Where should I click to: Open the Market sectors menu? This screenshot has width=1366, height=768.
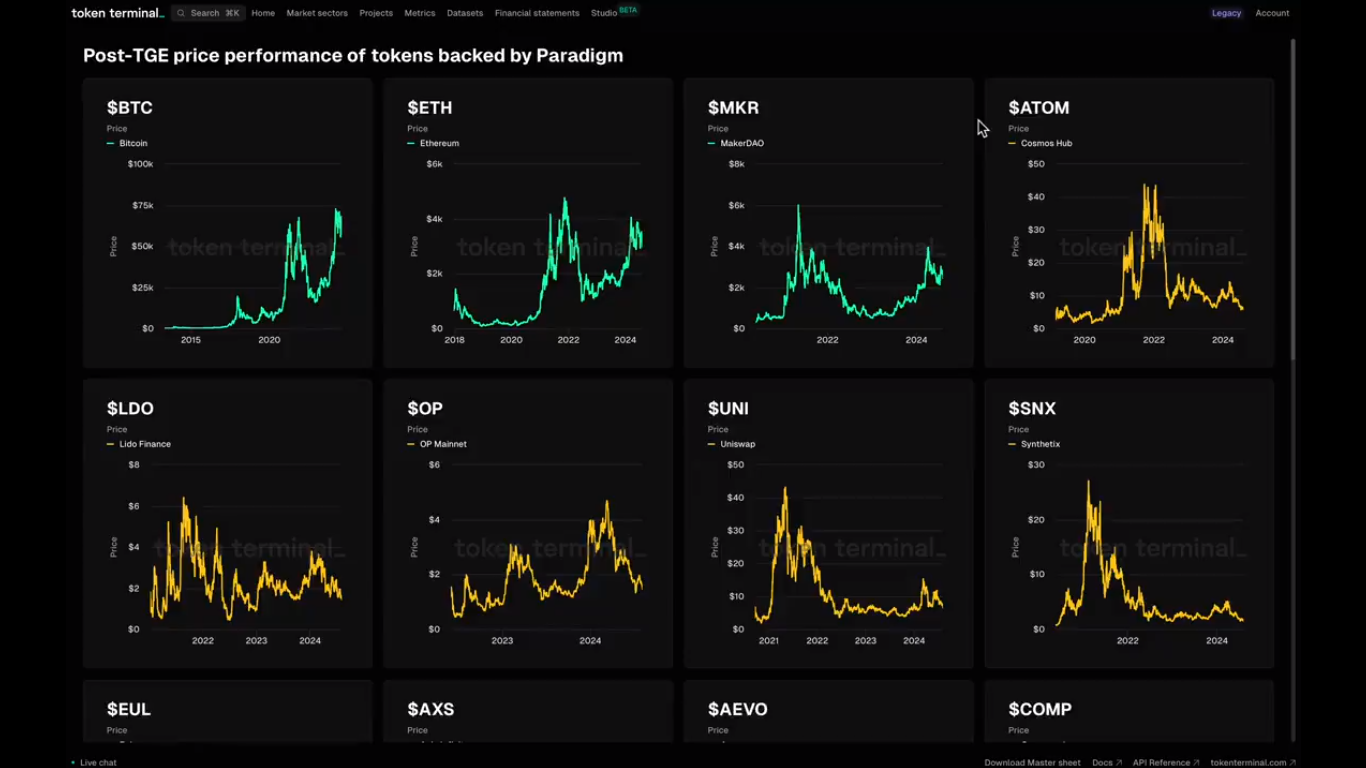pos(317,13)
